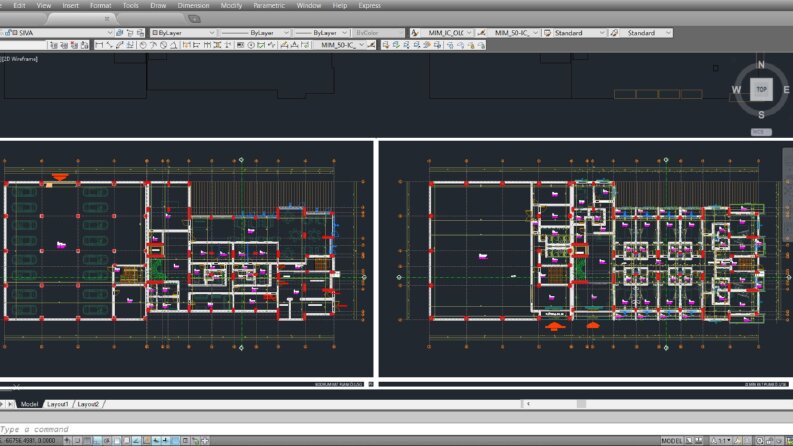
Task: Open the Express menu
Action: click(x=369, y=6)
